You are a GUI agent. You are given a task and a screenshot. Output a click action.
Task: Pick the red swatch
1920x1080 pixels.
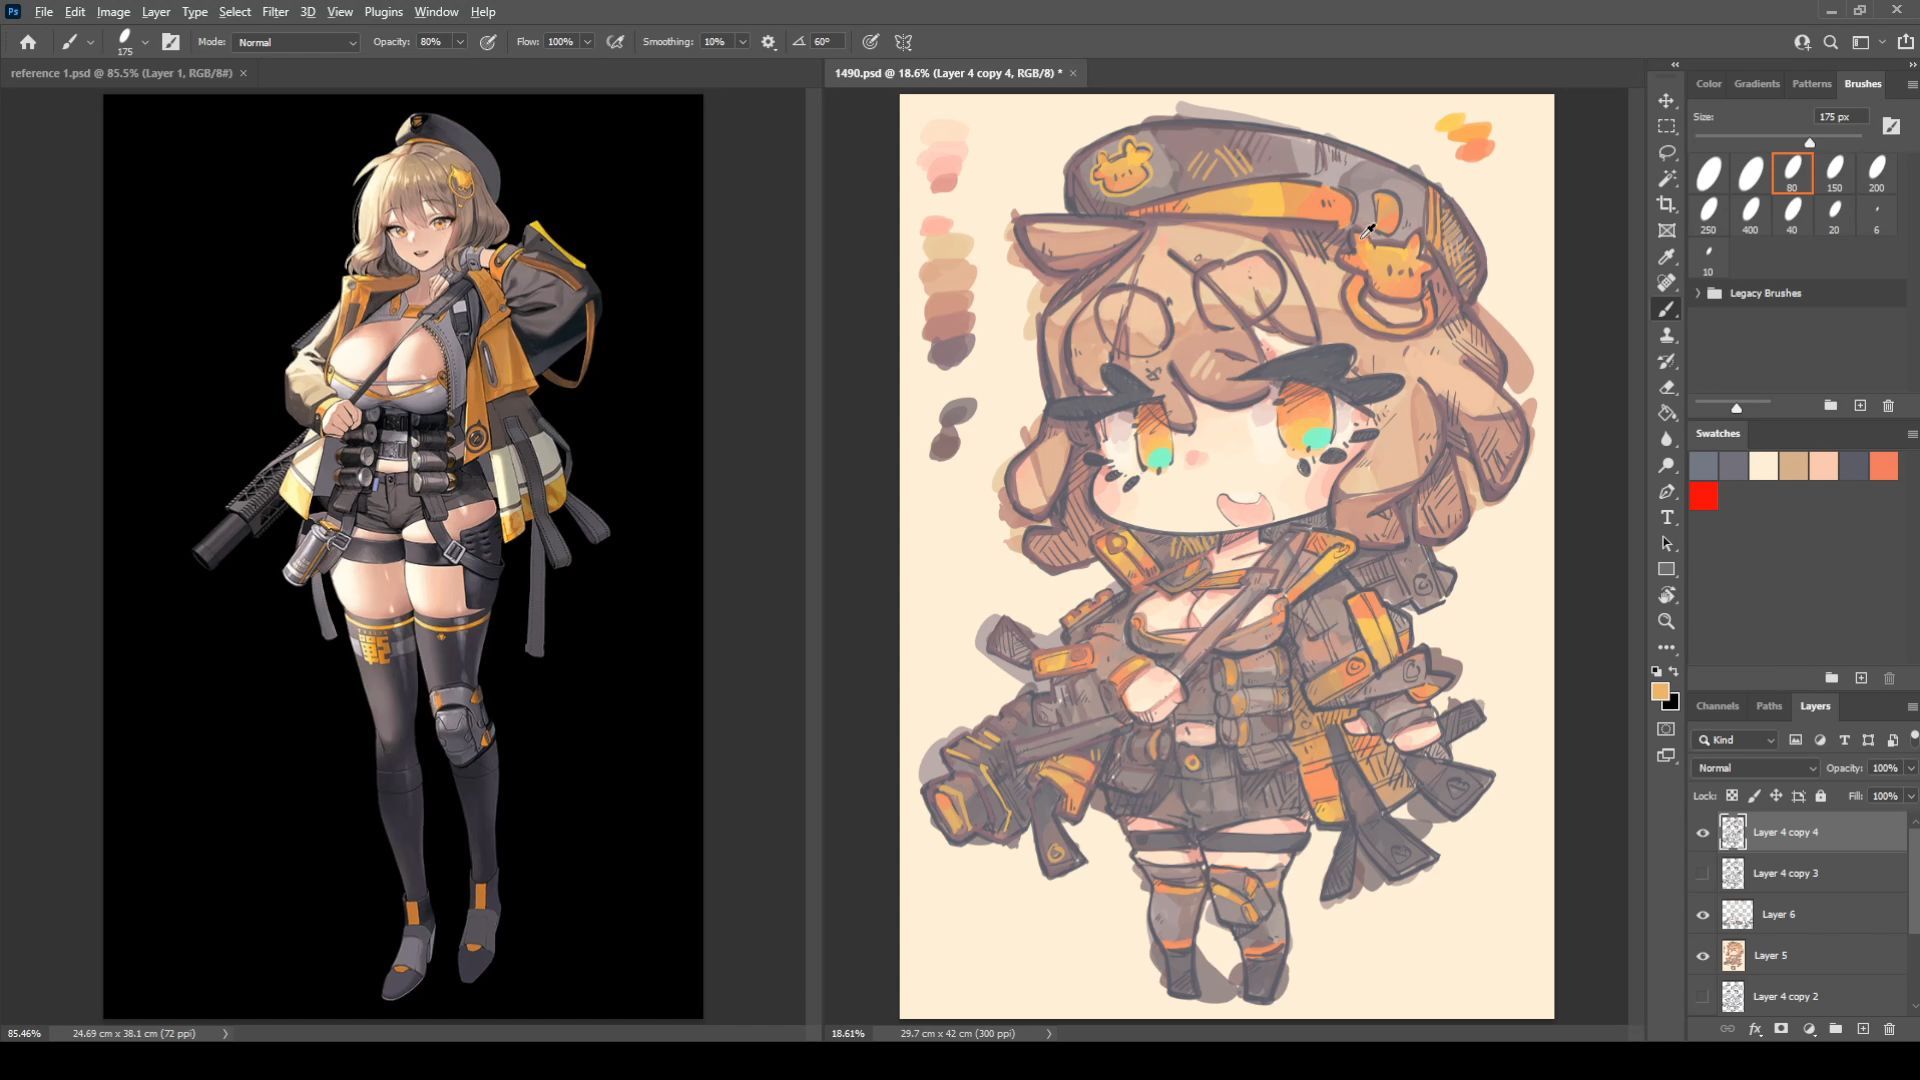pyautogui.click(x=1703, y=496)
